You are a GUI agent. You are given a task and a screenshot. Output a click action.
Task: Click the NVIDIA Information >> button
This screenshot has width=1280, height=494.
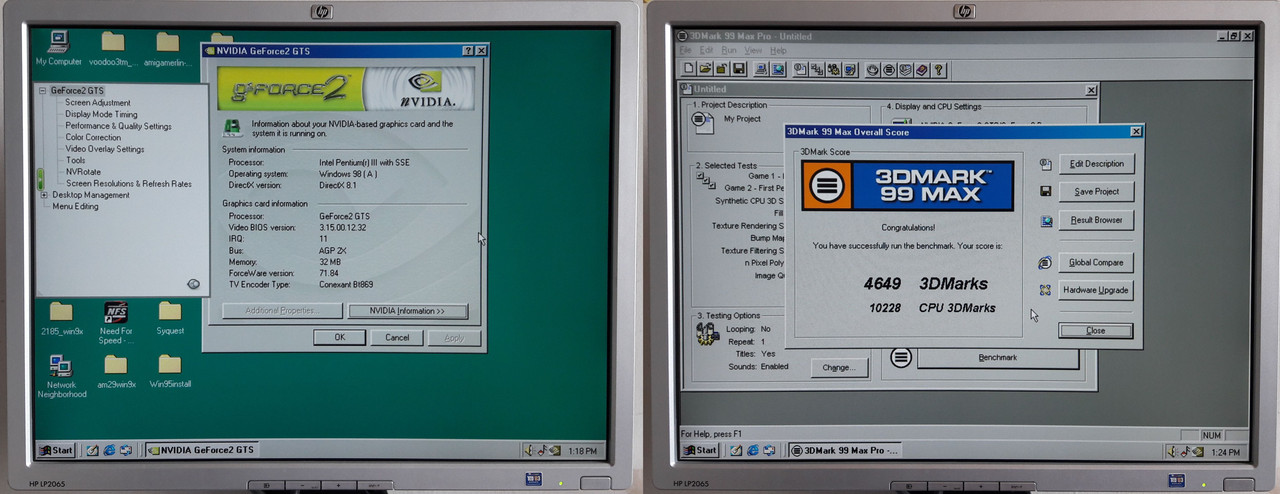coord(408,311)
